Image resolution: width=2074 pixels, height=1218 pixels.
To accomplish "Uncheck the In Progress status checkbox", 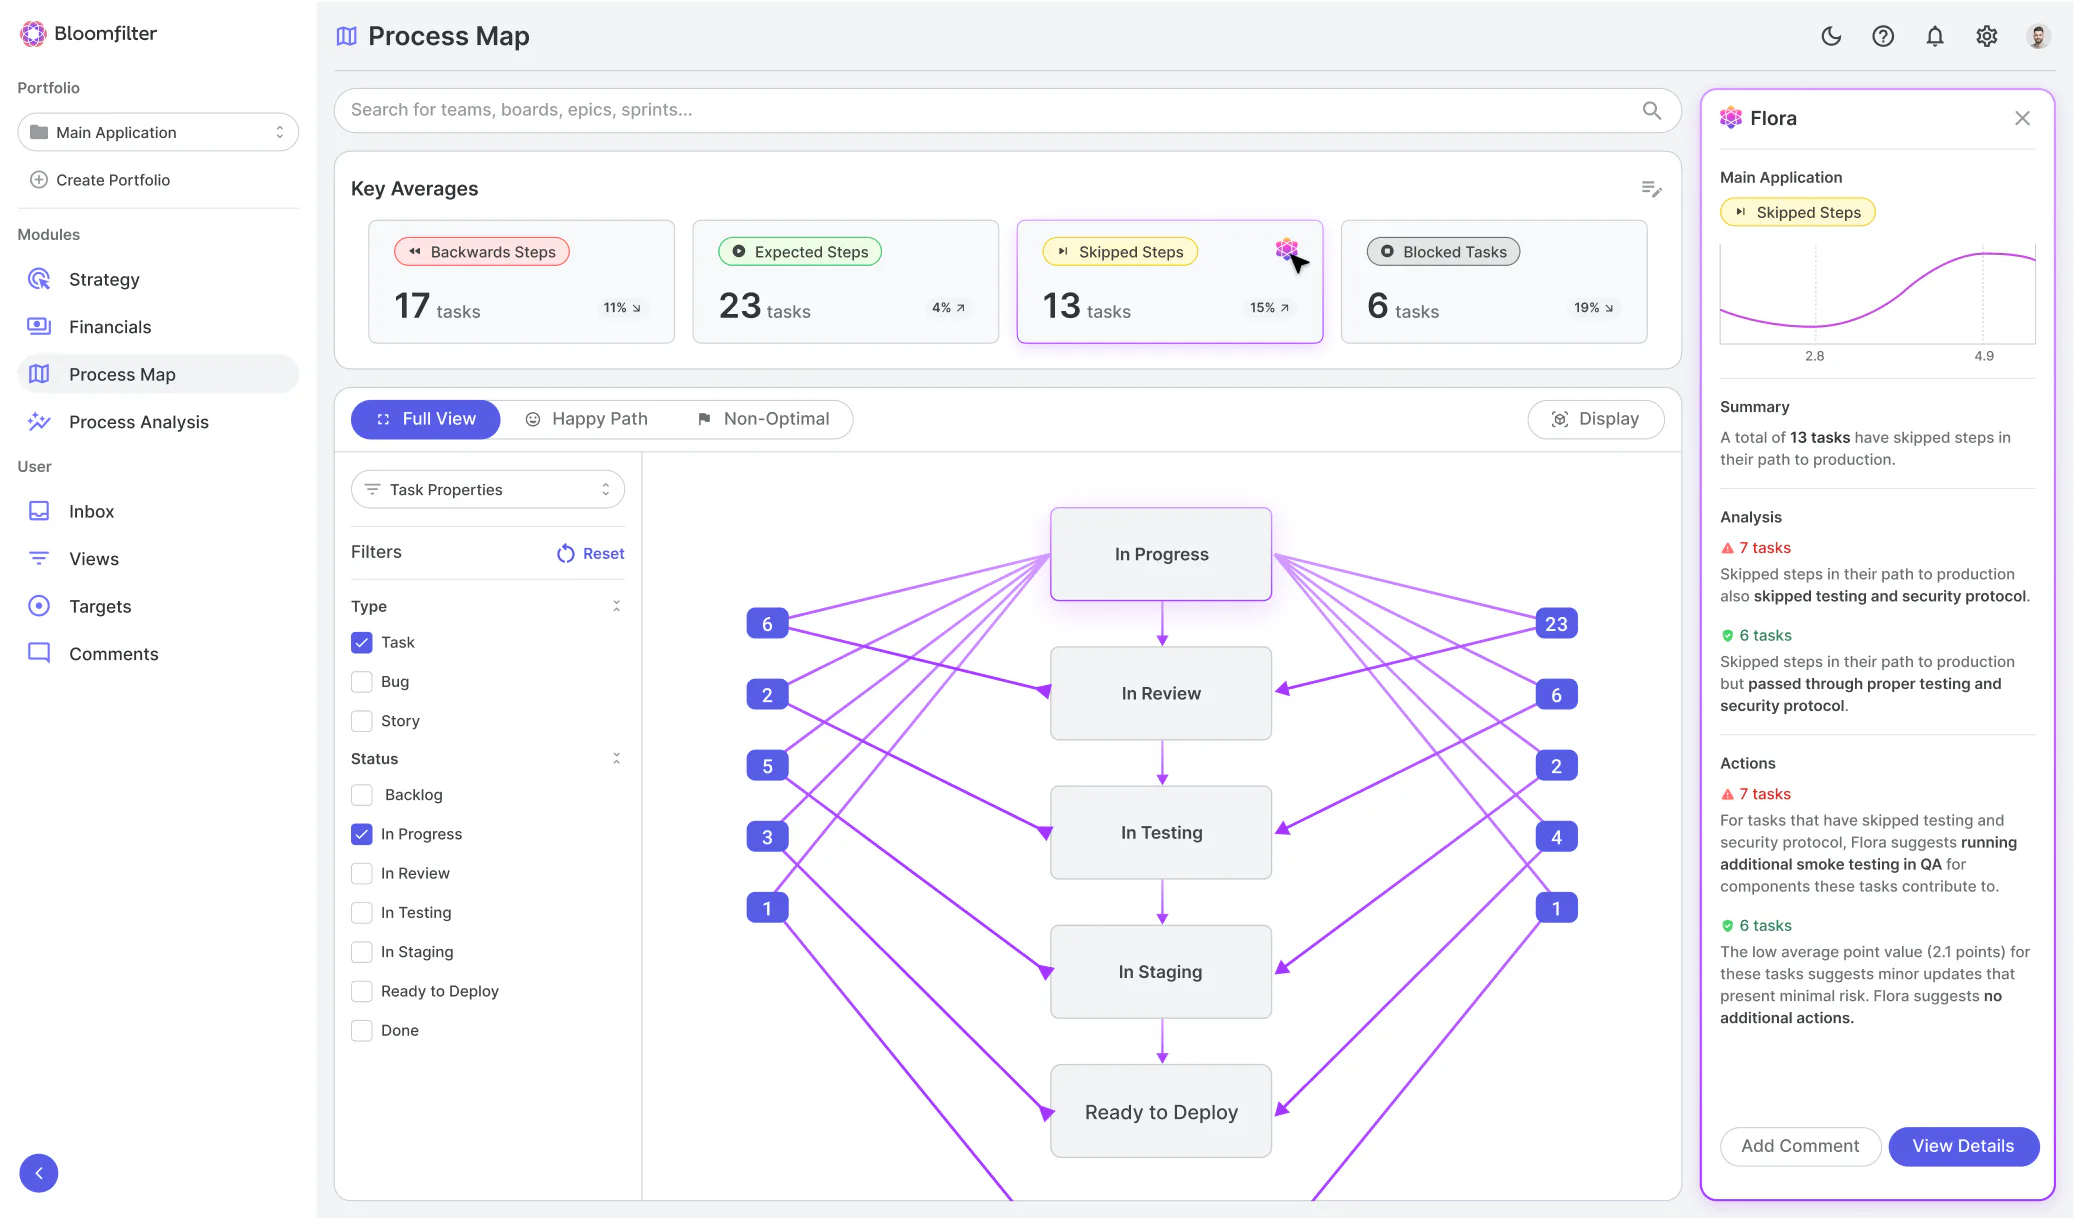I will (362, 834).
